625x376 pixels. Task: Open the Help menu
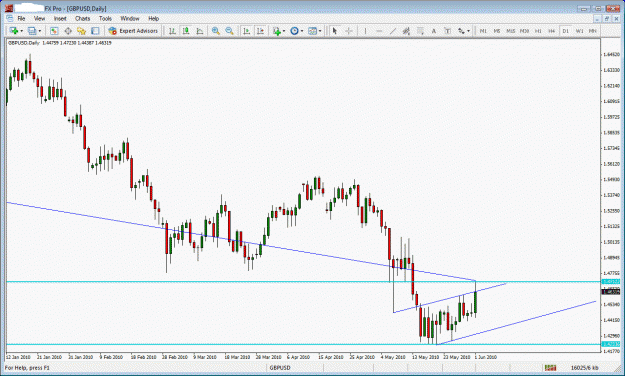pyautogui.click(x=153, y=18)
